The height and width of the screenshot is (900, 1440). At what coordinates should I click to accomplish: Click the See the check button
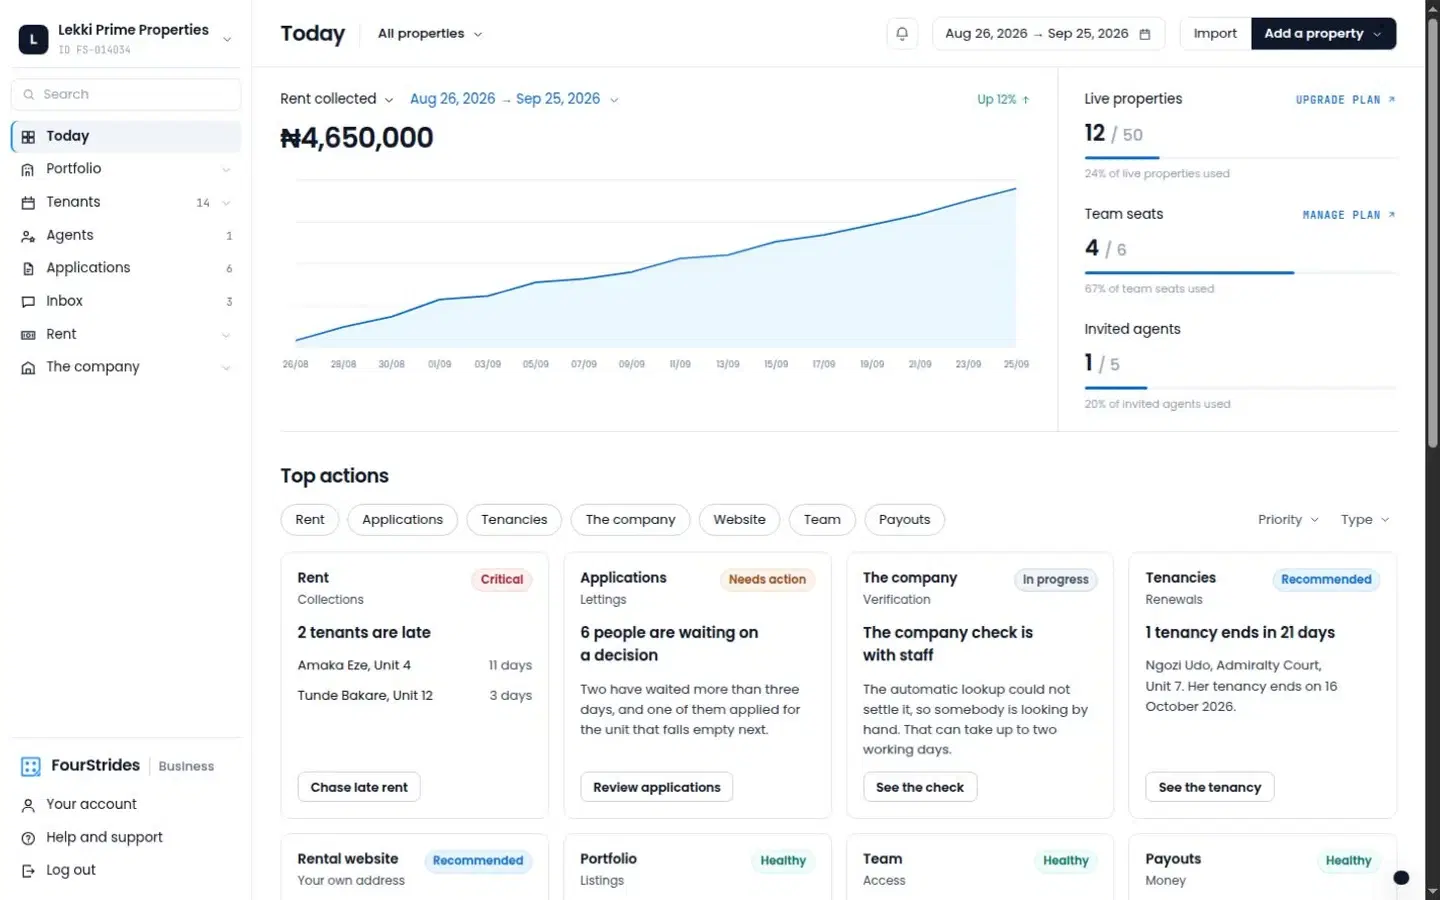(920, 787)
